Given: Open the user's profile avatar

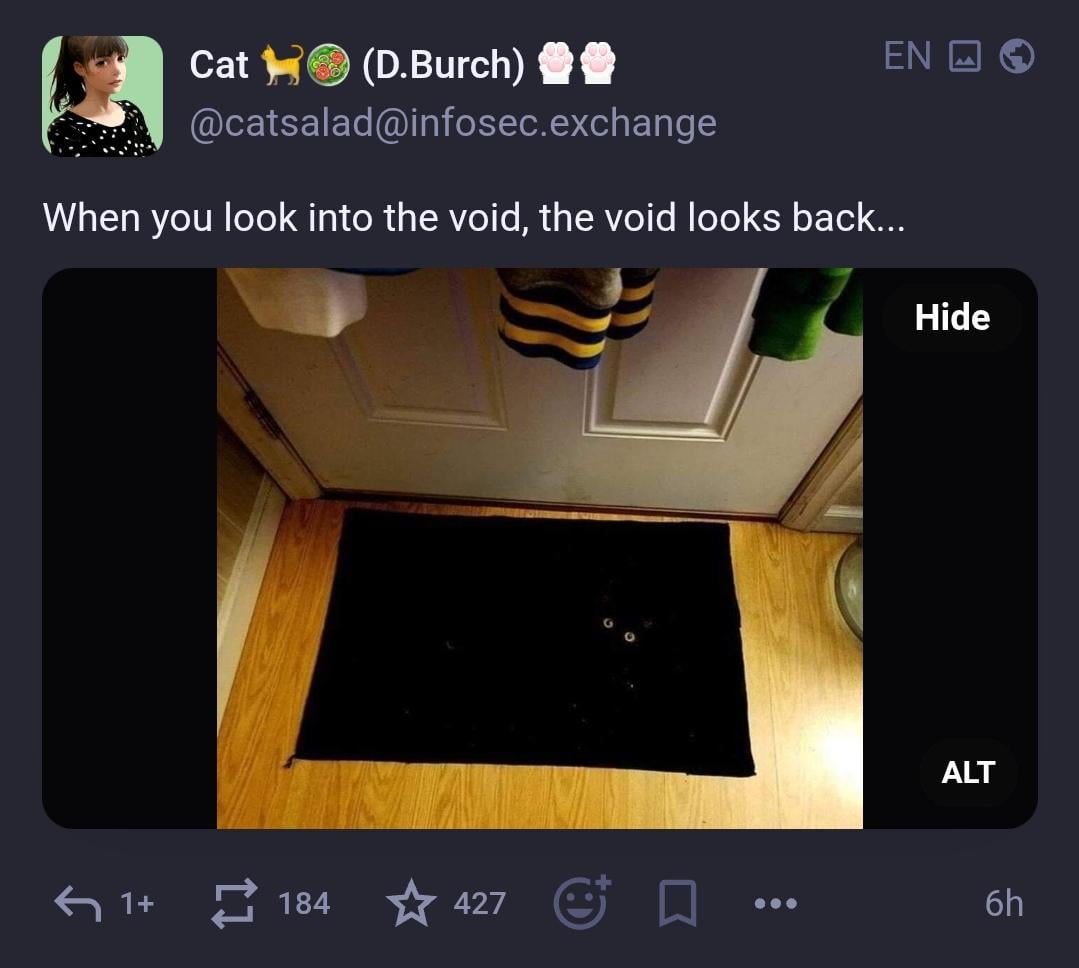Looking at the screenshot, I should point(103,96).
